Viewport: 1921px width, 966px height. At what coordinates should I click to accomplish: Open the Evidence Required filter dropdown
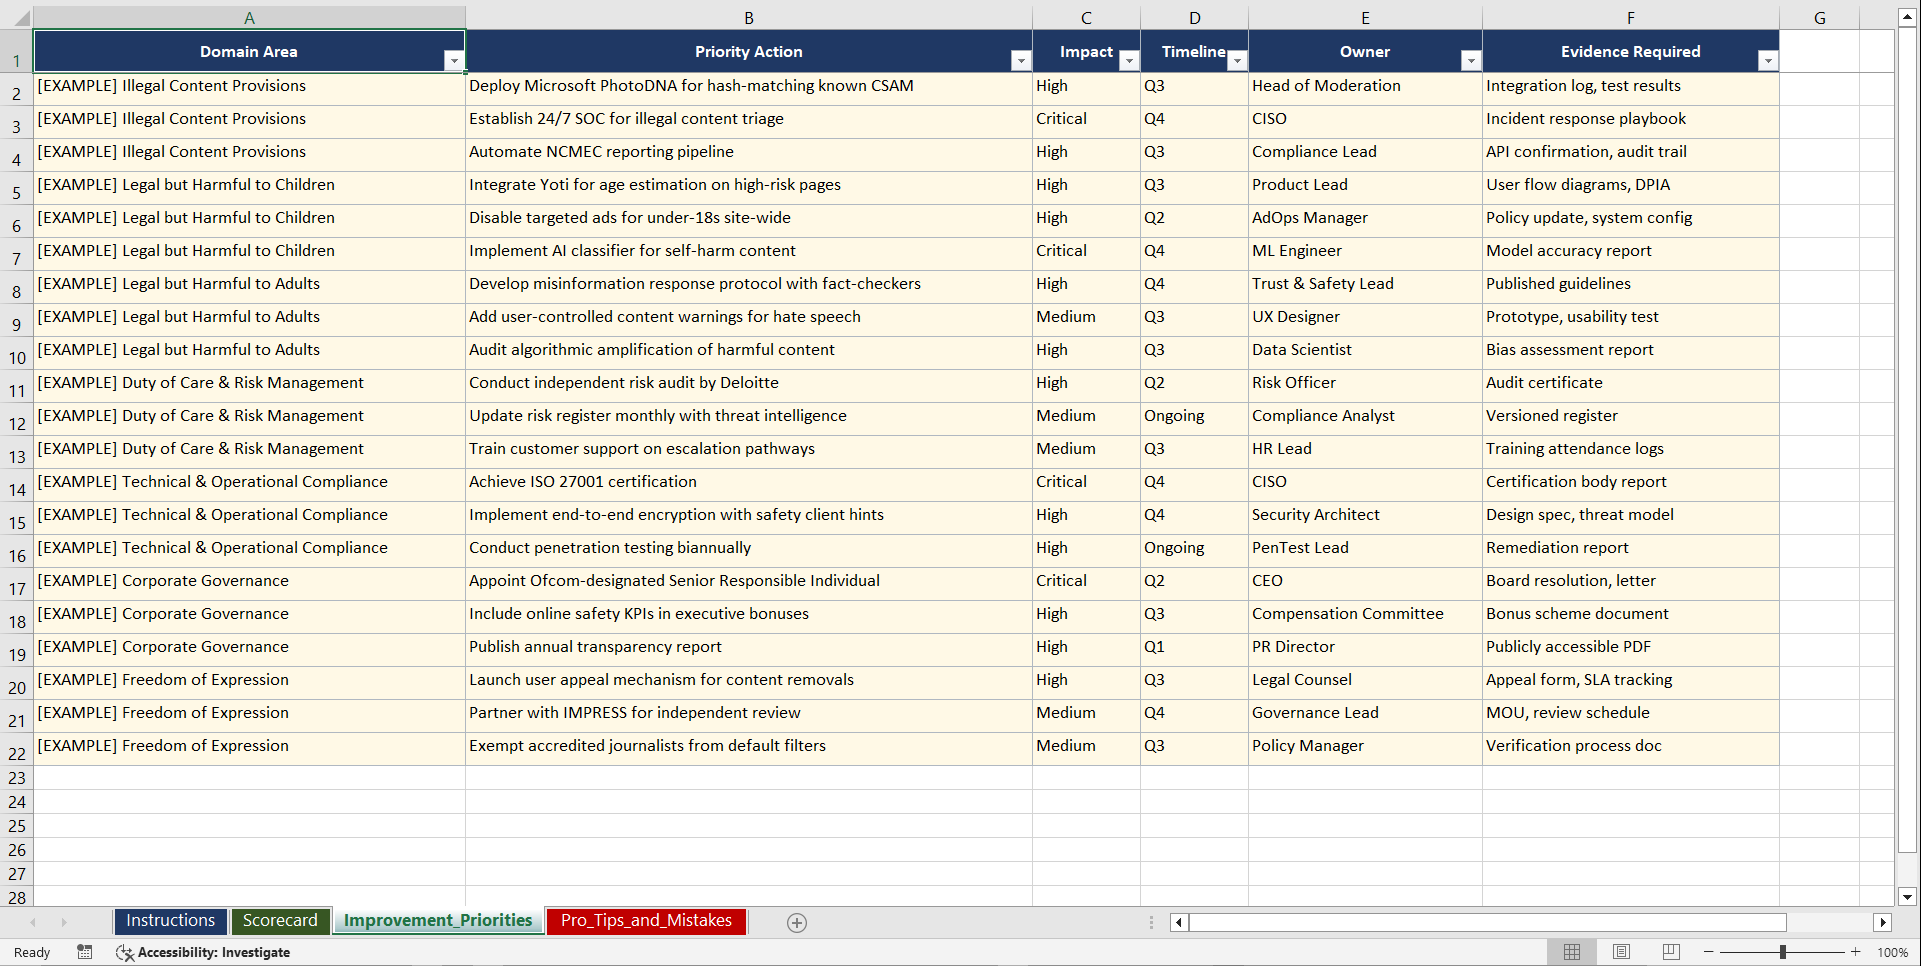tap(1768, 61)
